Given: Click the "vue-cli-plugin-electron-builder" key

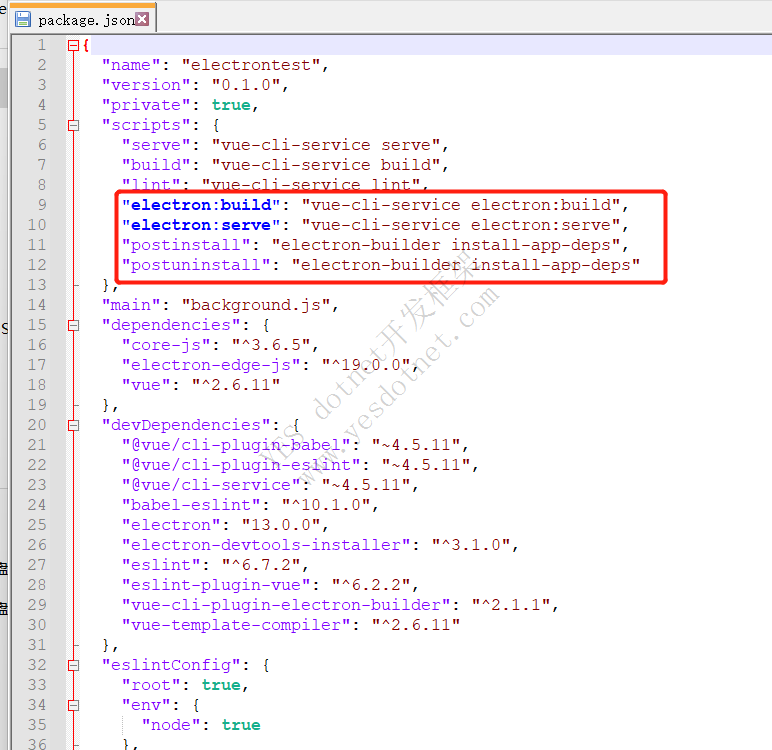Looking at the screenshot, I should (286, 605).
